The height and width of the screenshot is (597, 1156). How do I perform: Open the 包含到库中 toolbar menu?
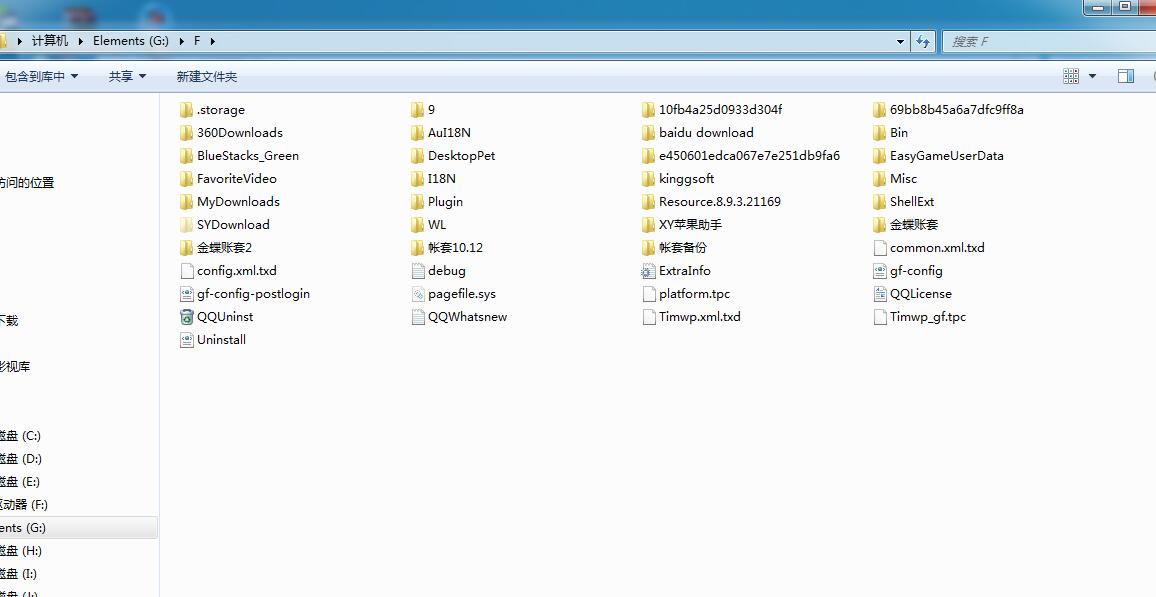click(x=41, y=76)
